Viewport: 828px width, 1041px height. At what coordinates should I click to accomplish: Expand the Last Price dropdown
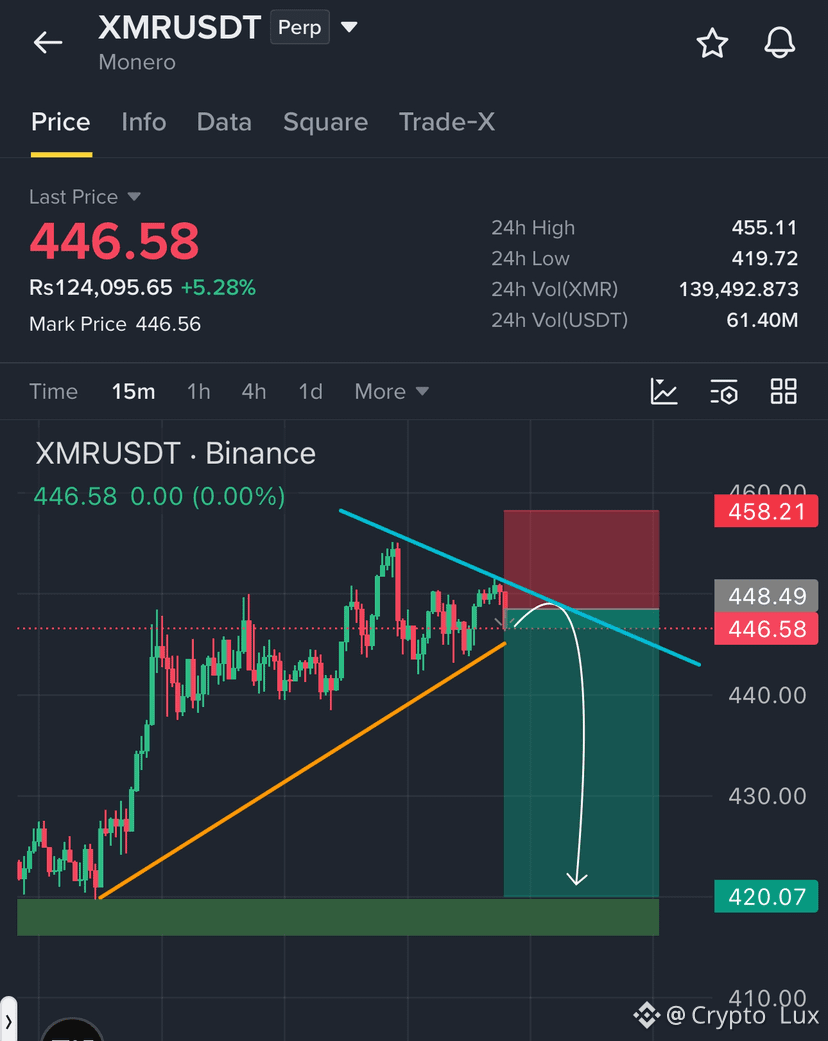[x=134, y=197]
